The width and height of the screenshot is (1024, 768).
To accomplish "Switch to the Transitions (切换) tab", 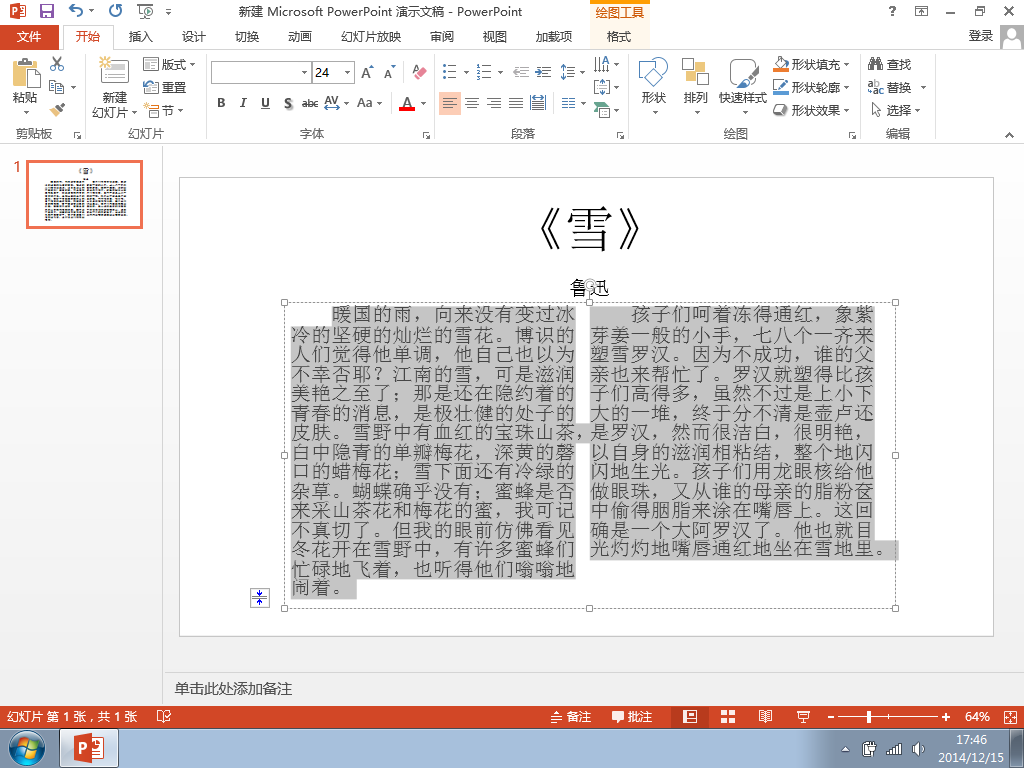I will click(x=247, y=37).
